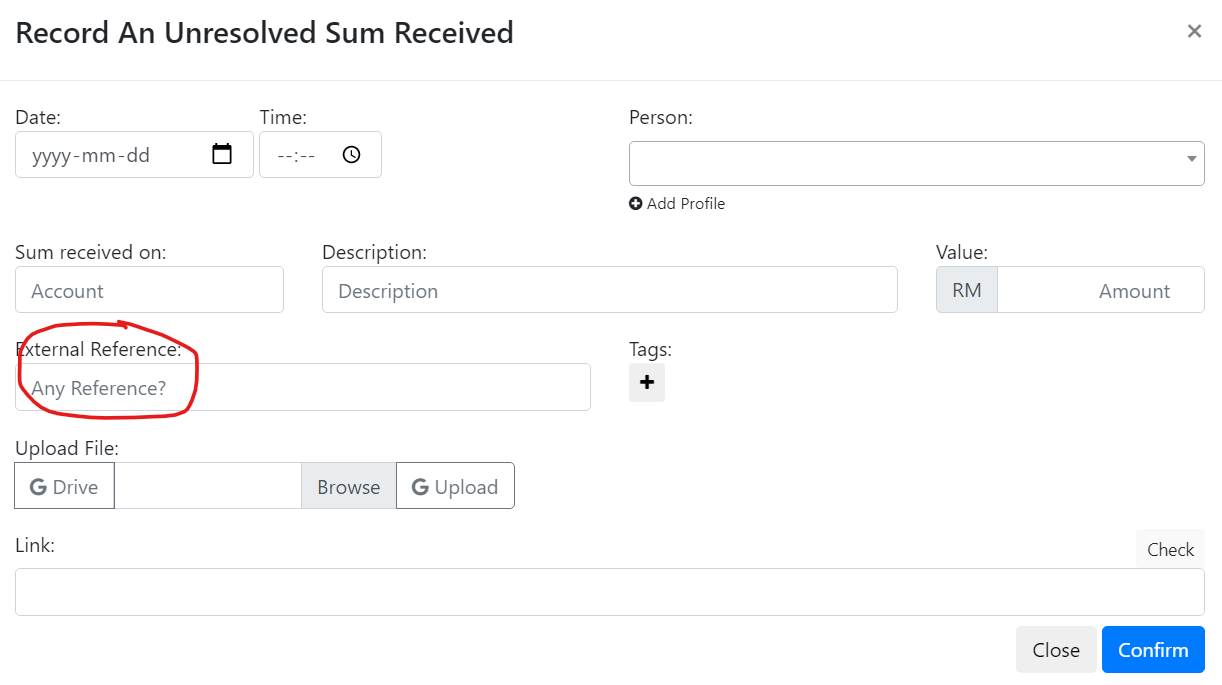Image resolution: width=1222 pixels, height=685 pixels.
Task: Open the time picker clock icon
Action: (351, 155)
